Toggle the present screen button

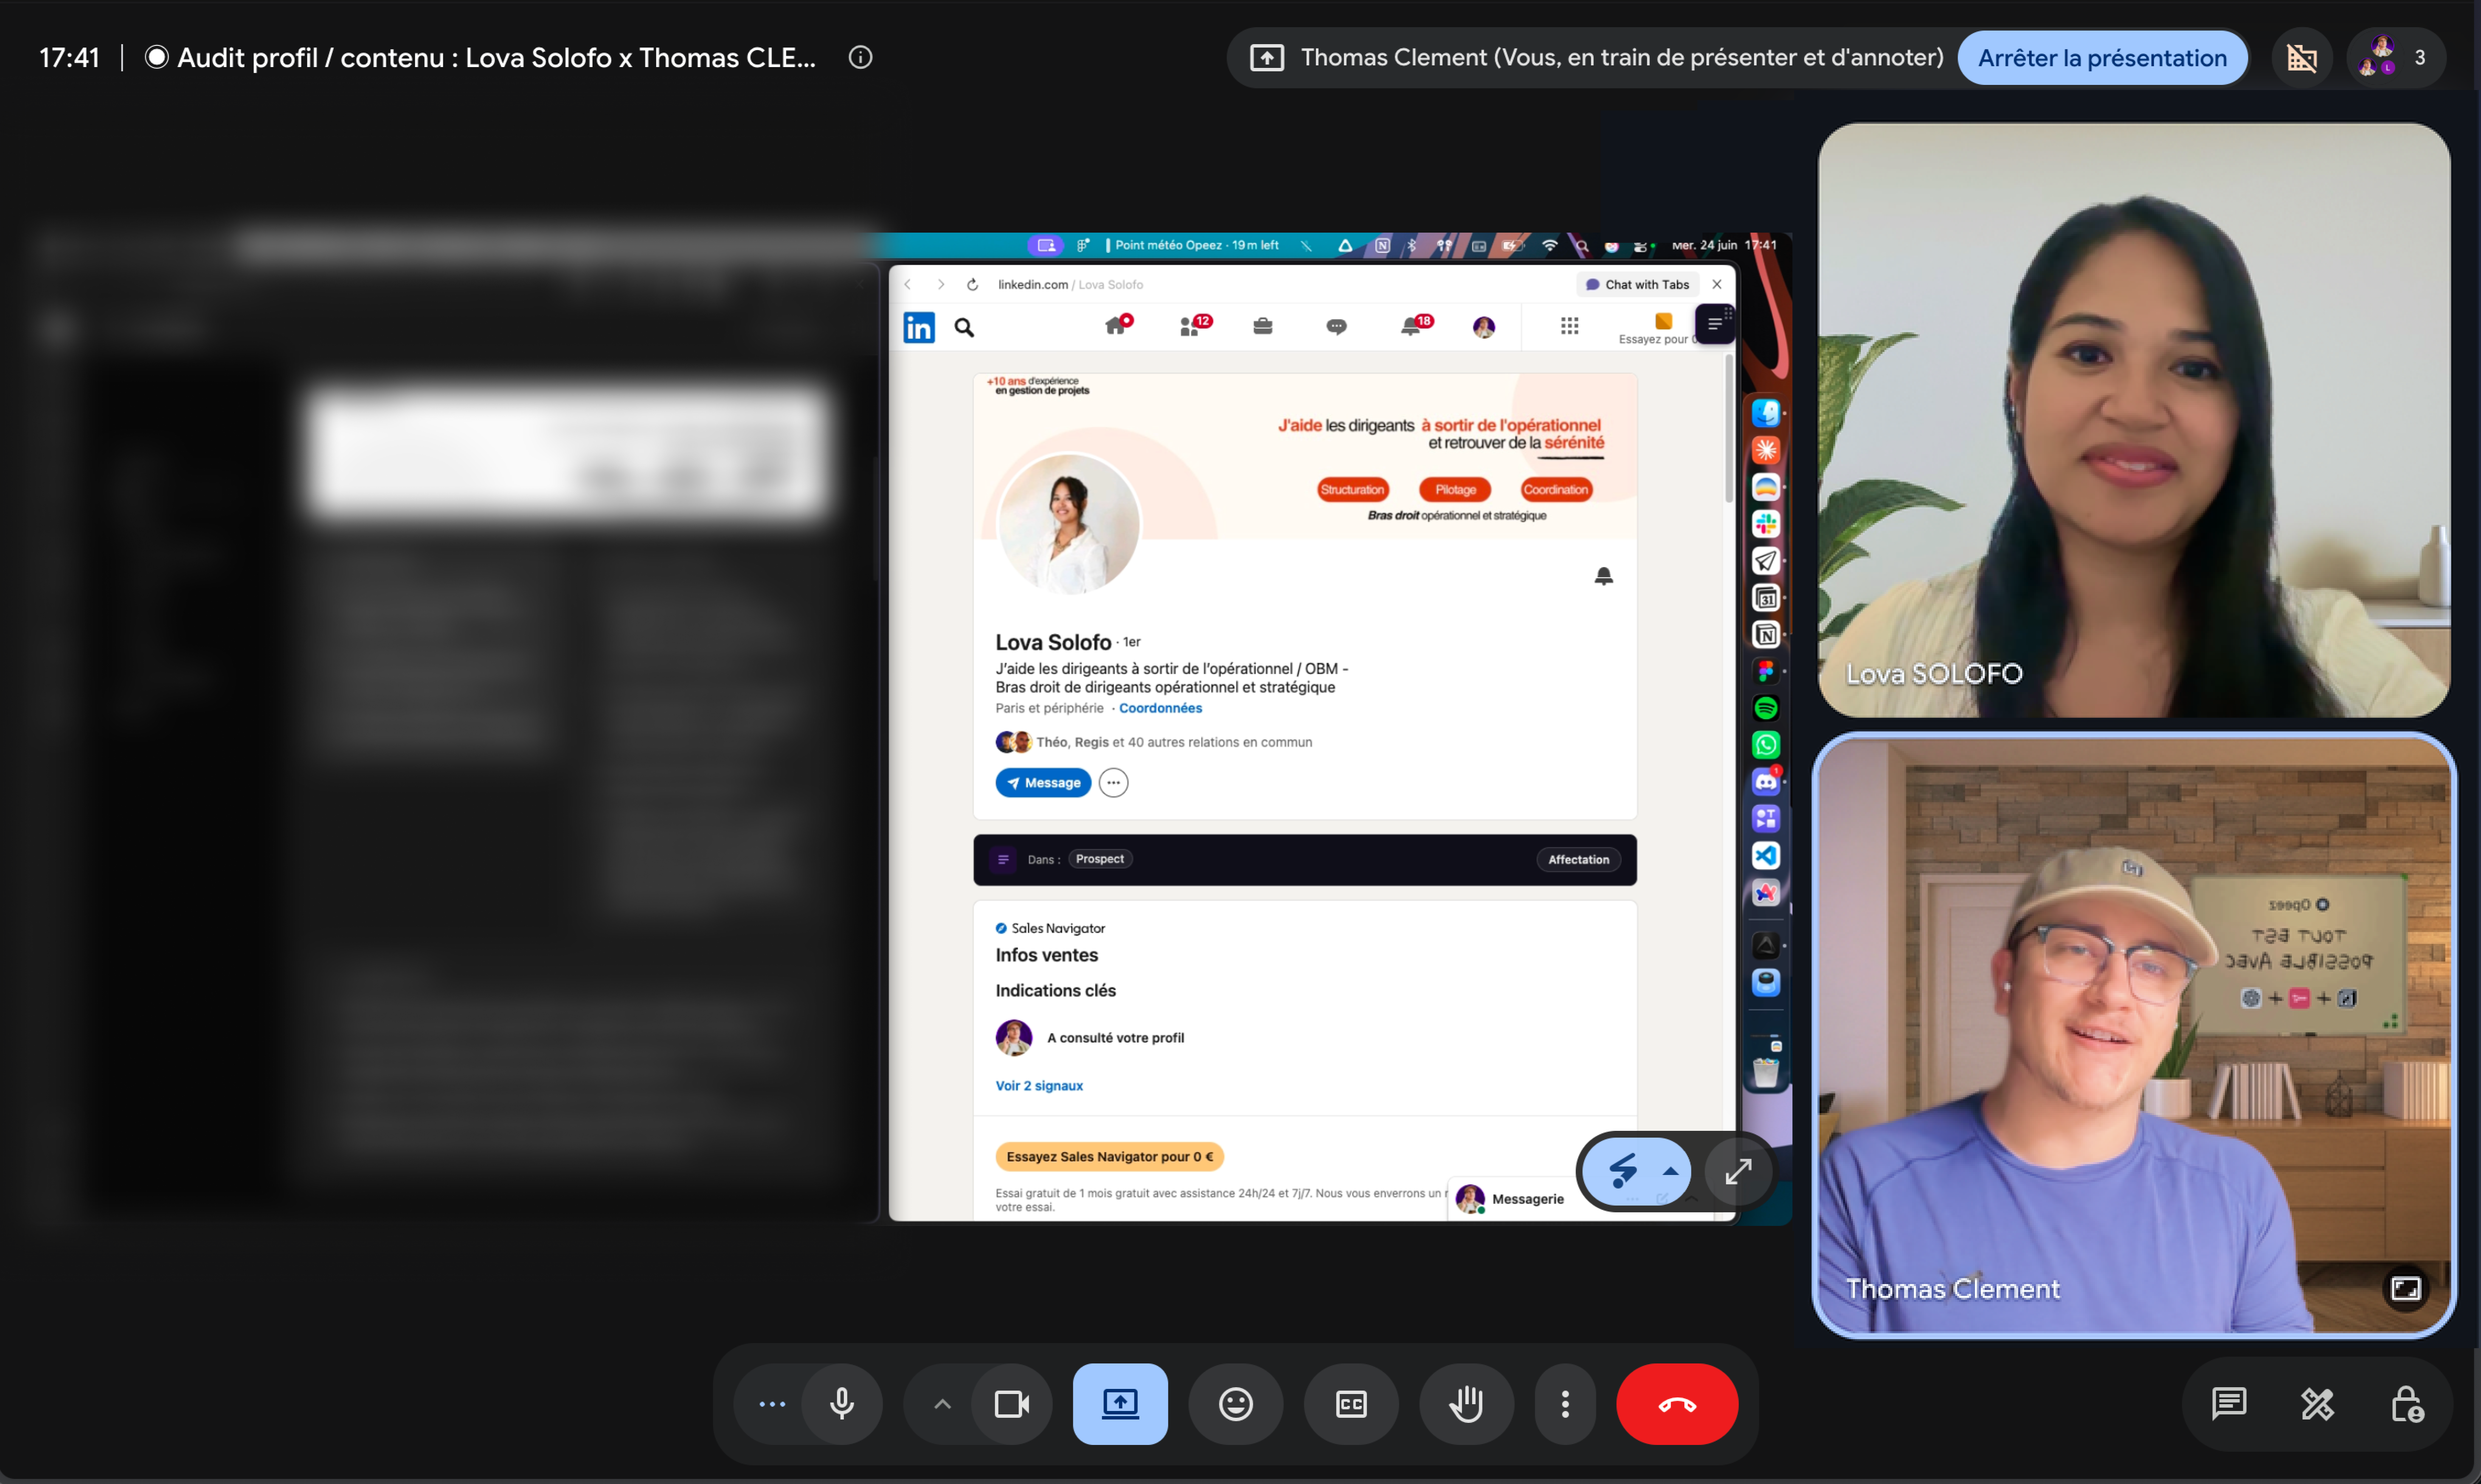tap(1120, 1404)
